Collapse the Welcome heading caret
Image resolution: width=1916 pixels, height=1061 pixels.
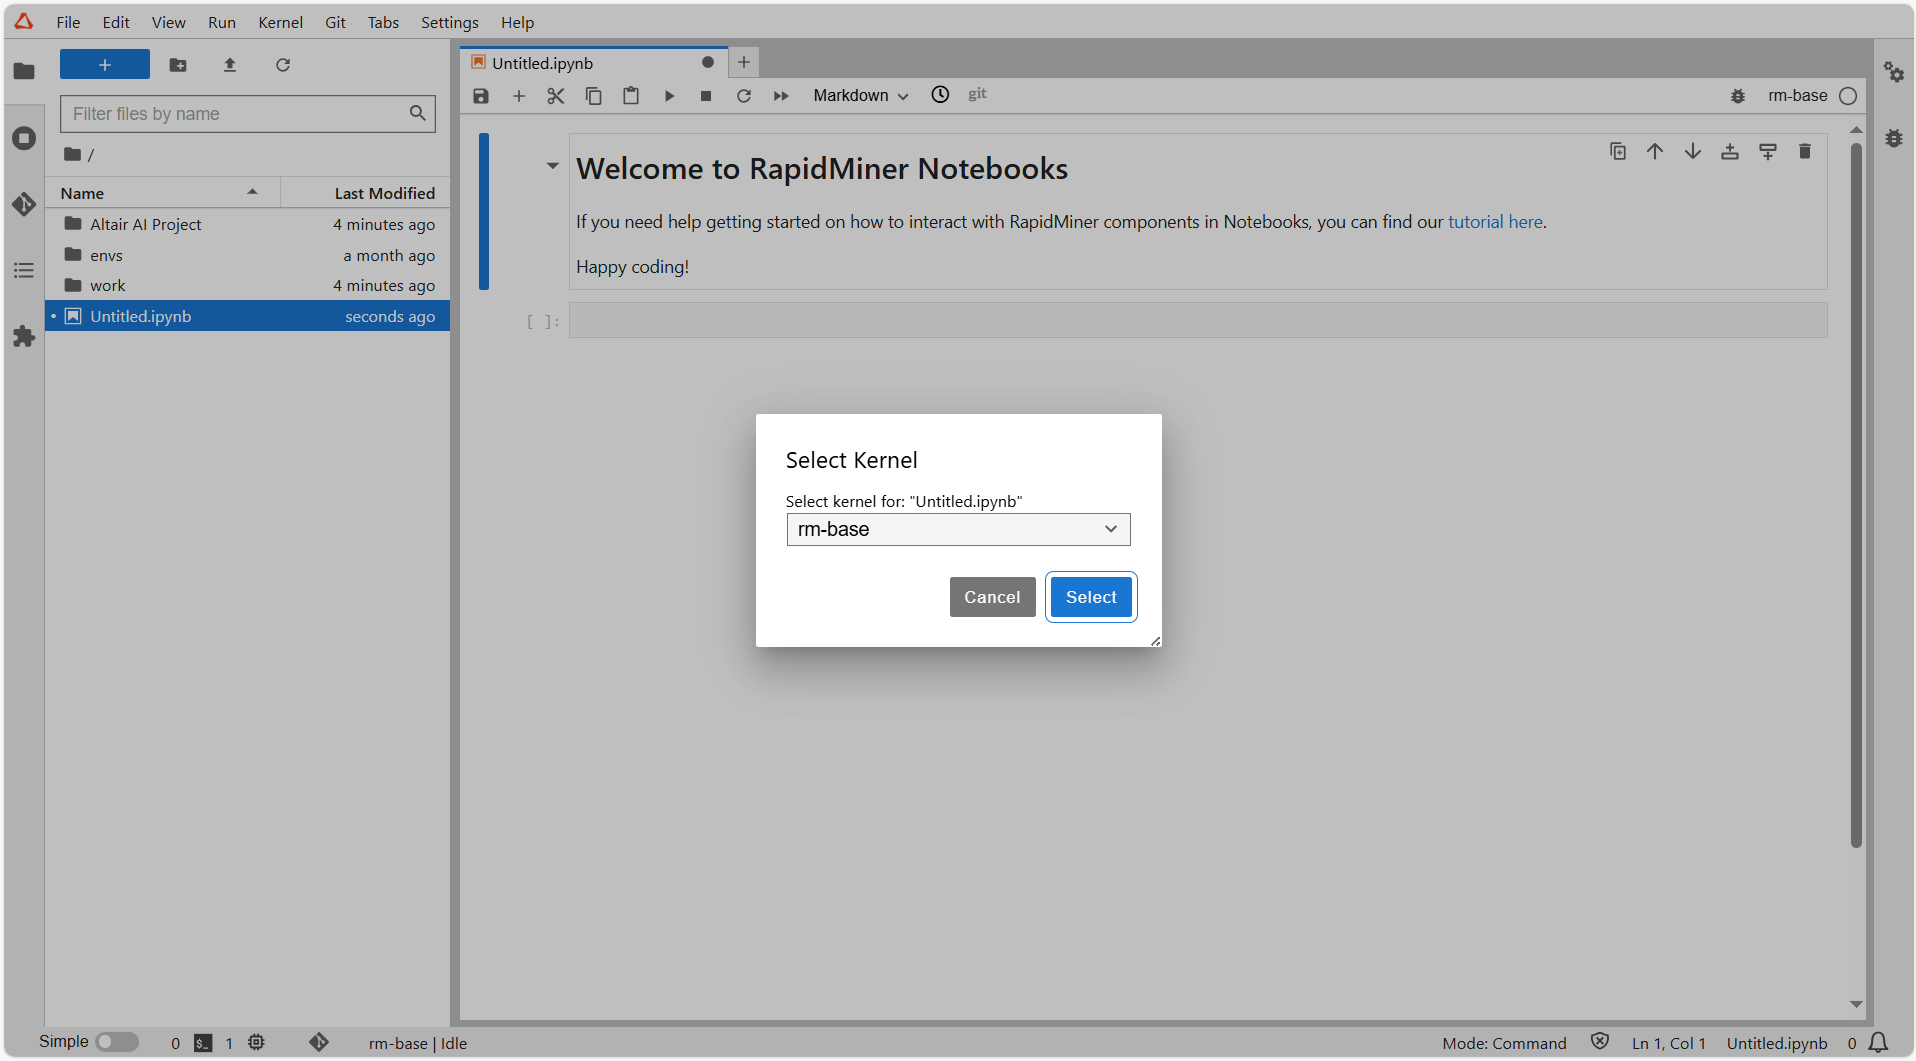[552, 166]
